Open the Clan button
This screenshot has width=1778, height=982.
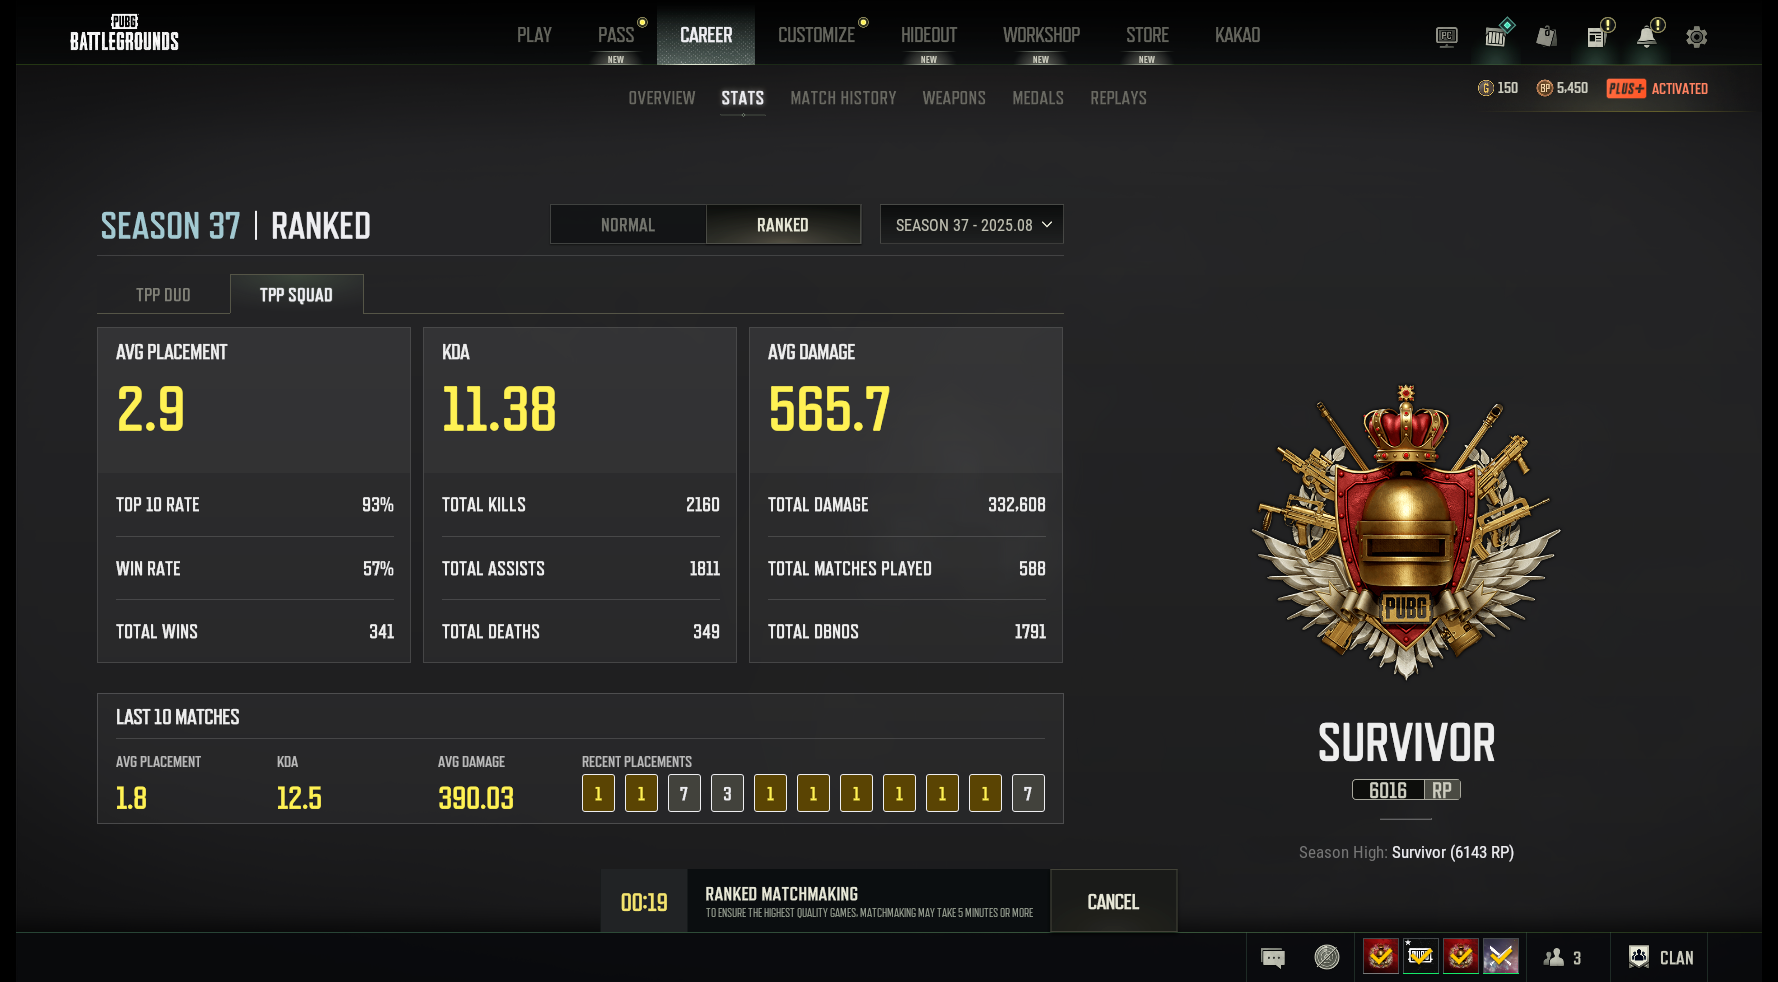pyautogui.click(x=1661, y=957)
